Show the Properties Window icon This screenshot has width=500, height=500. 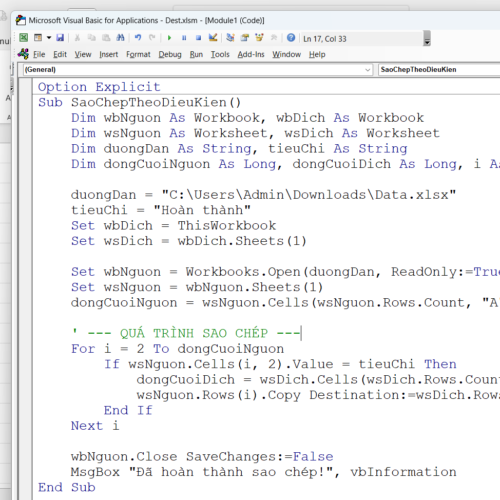(245, 38)
